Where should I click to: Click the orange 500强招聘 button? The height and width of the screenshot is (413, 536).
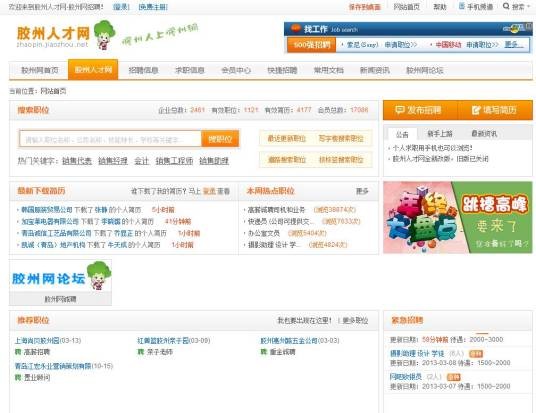click(x=312, y=45)
